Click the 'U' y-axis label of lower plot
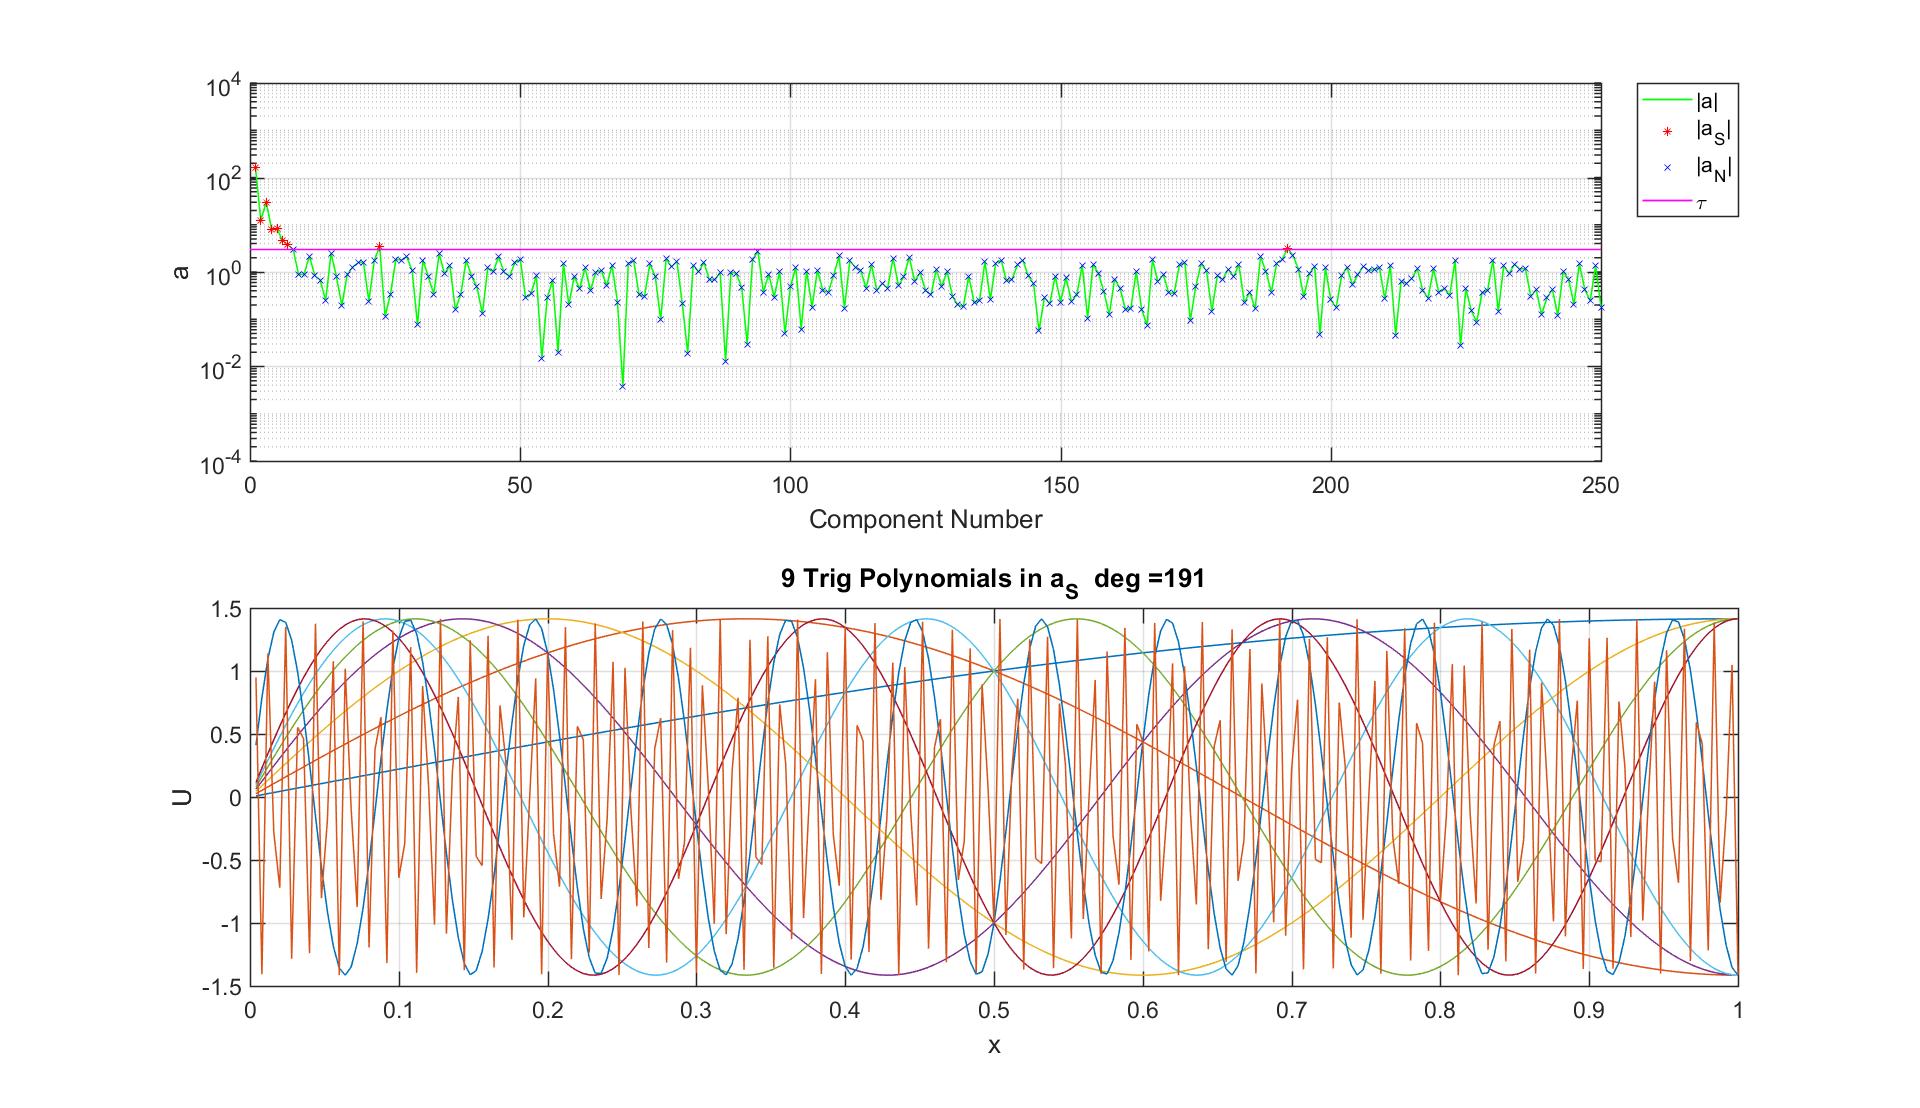The height and width of the screenshot is (1108, 1920). click(x=182, y=797)
